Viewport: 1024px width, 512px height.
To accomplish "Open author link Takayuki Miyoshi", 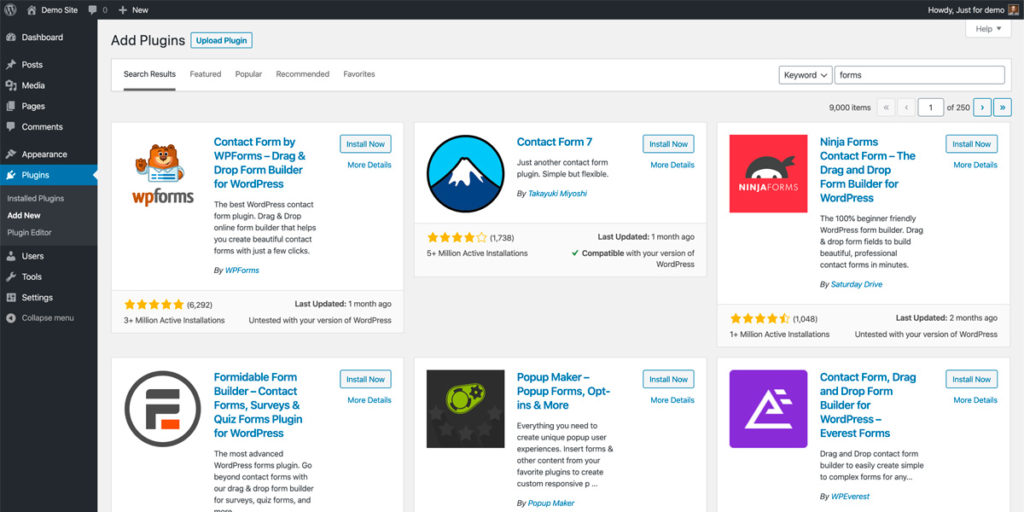I will [557, 194].
